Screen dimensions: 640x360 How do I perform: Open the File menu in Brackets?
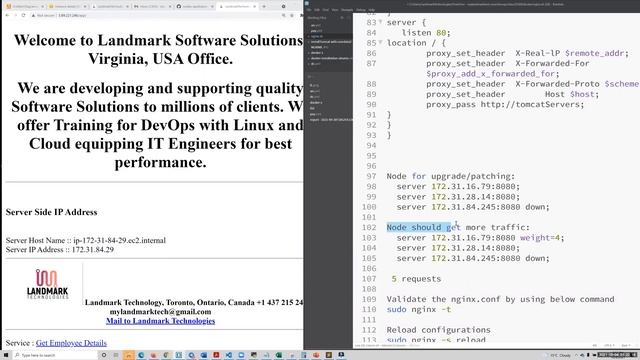[x=309, y=10]
